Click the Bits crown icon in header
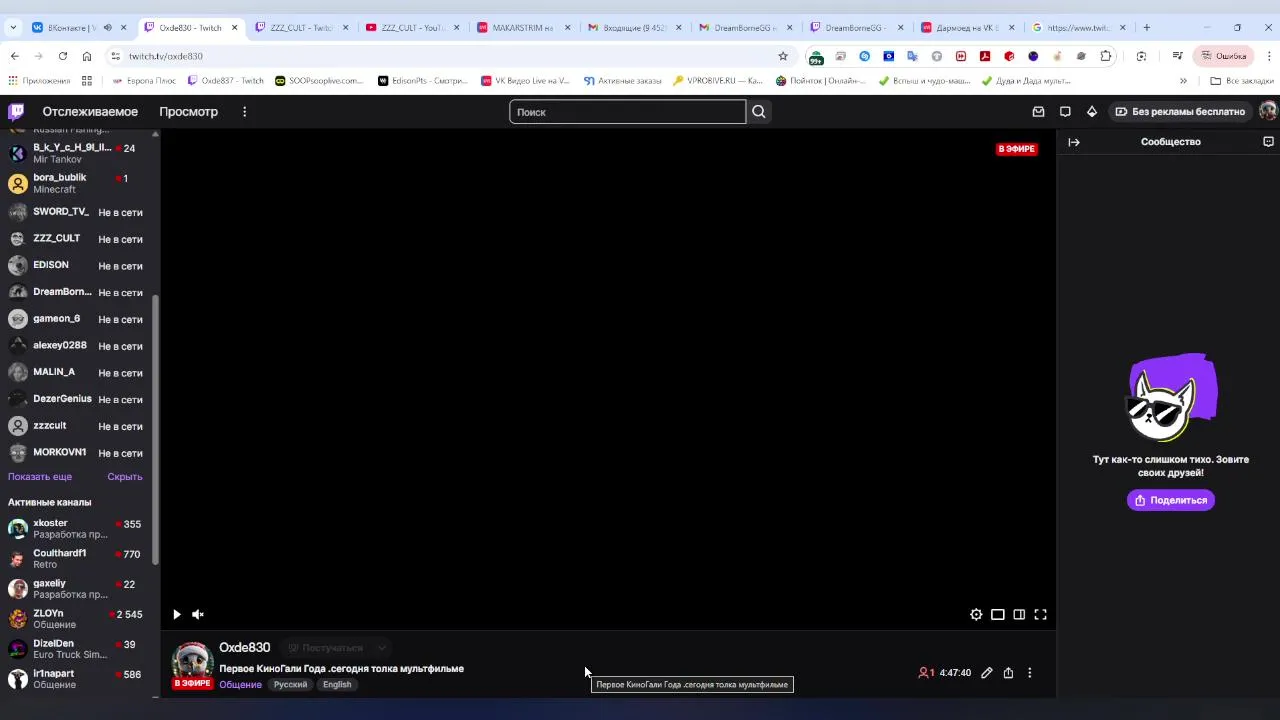1280x720 pixels. [1092, 112]
